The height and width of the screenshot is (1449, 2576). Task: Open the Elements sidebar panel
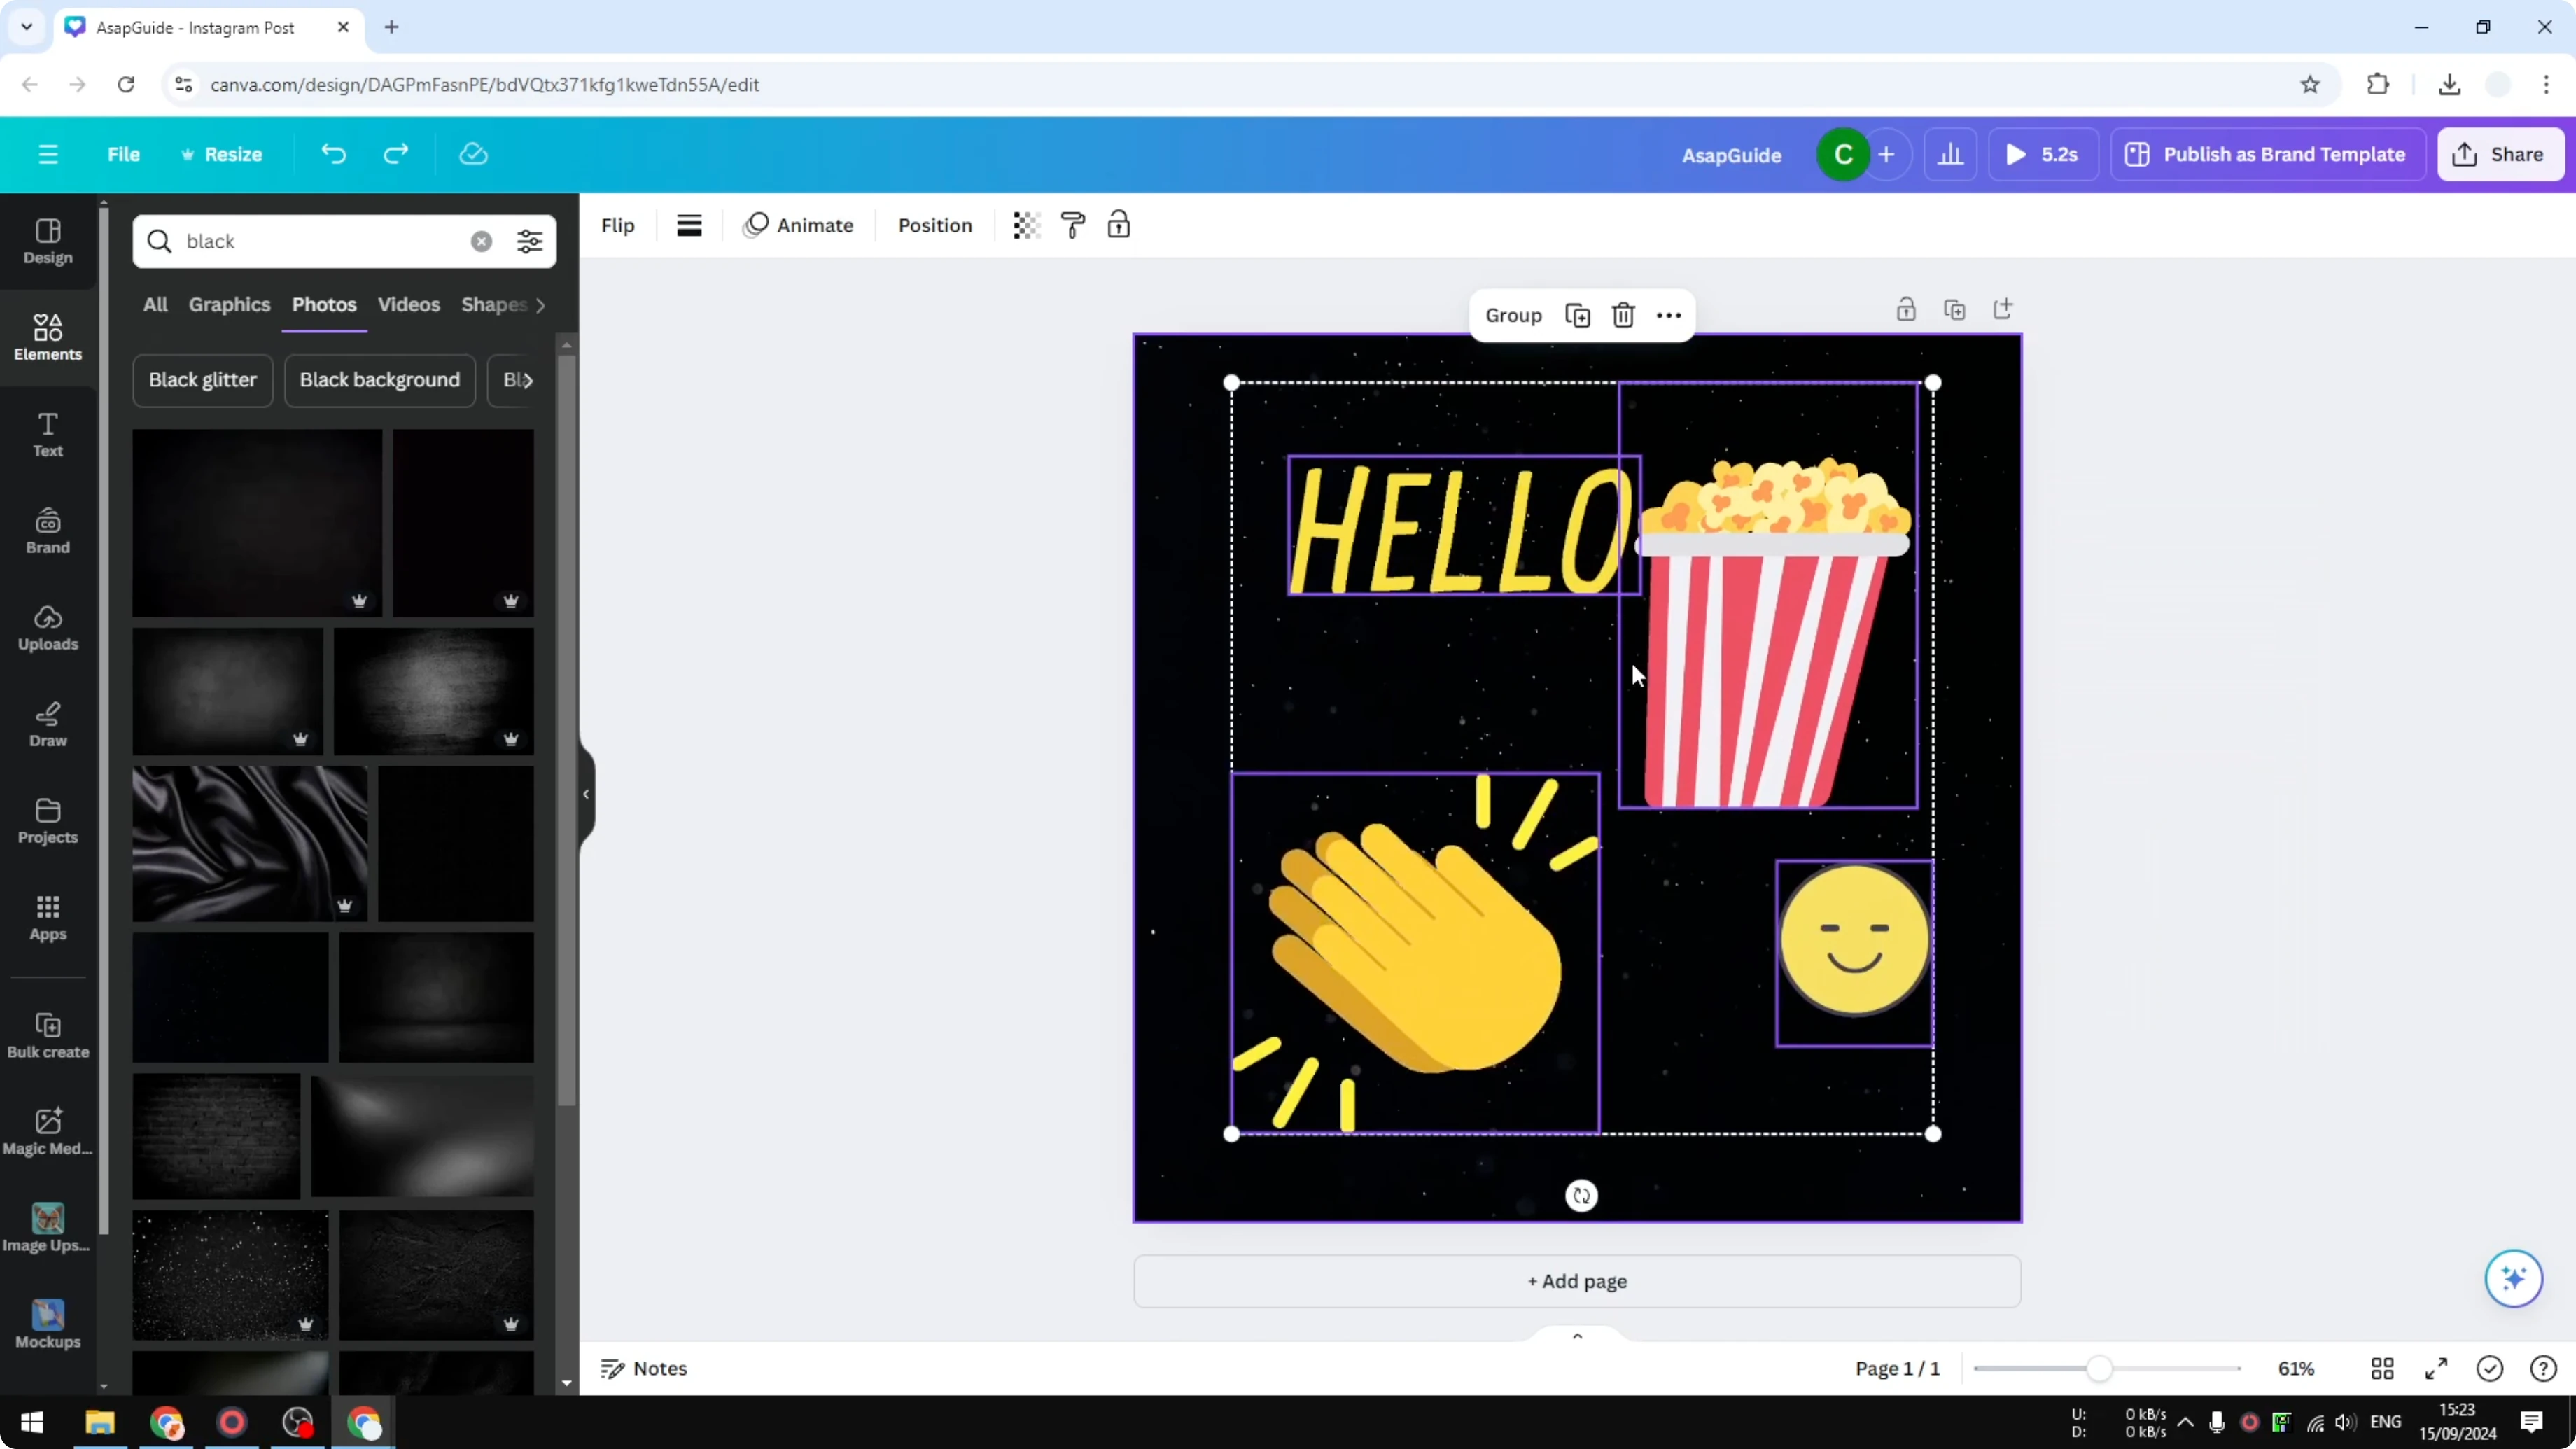pyautogui.click(x=48, y=338)
